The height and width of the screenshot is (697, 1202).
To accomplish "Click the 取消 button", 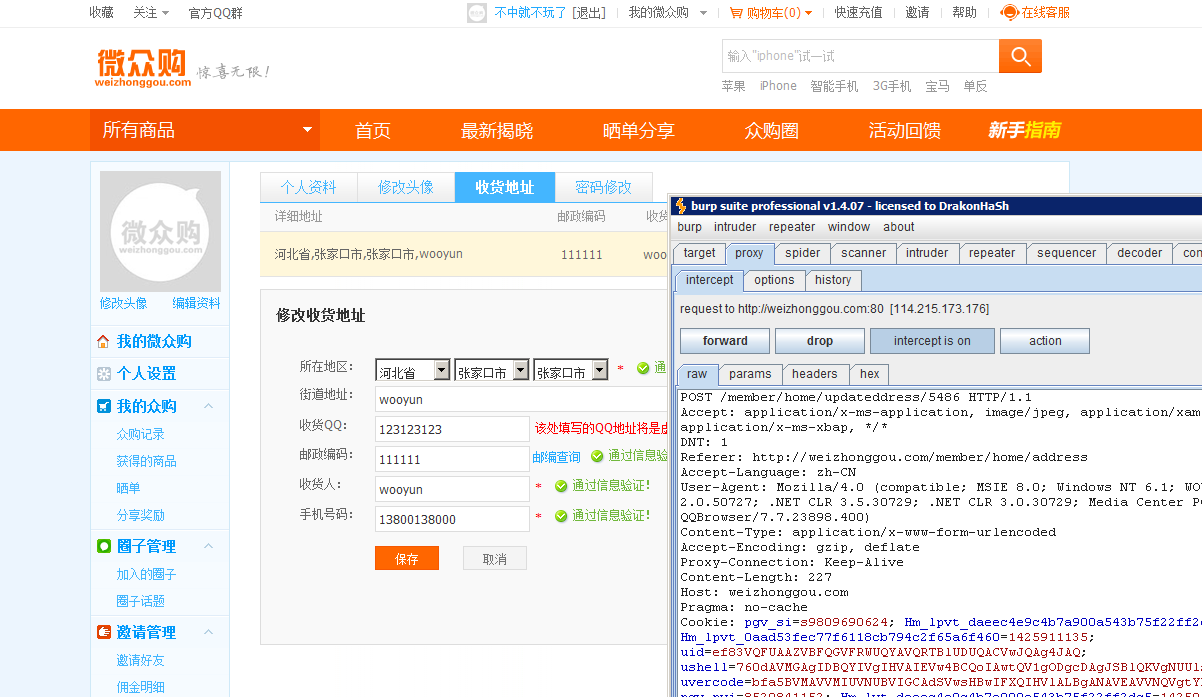I will point(495,558).
